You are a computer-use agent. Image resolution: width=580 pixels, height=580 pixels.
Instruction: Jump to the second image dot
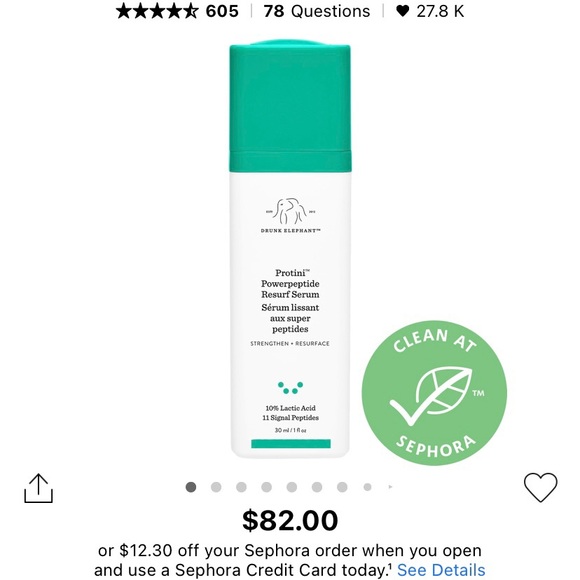216,487
